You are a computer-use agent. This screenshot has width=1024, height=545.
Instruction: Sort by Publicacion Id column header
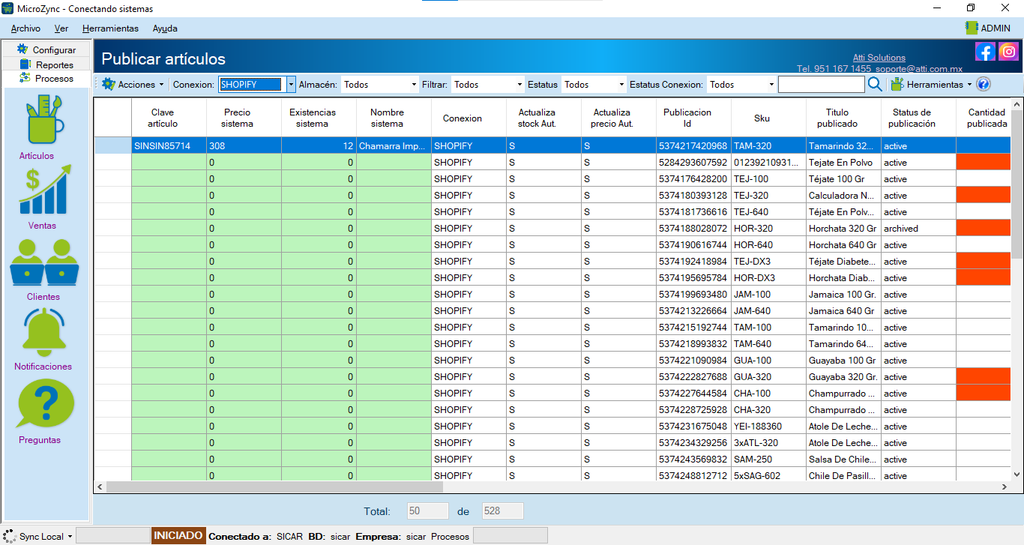click(x=694, y=118)
